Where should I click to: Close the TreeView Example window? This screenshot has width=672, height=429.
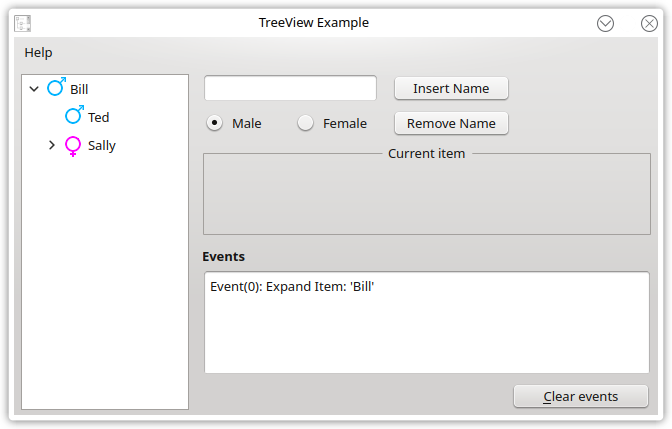649,23
